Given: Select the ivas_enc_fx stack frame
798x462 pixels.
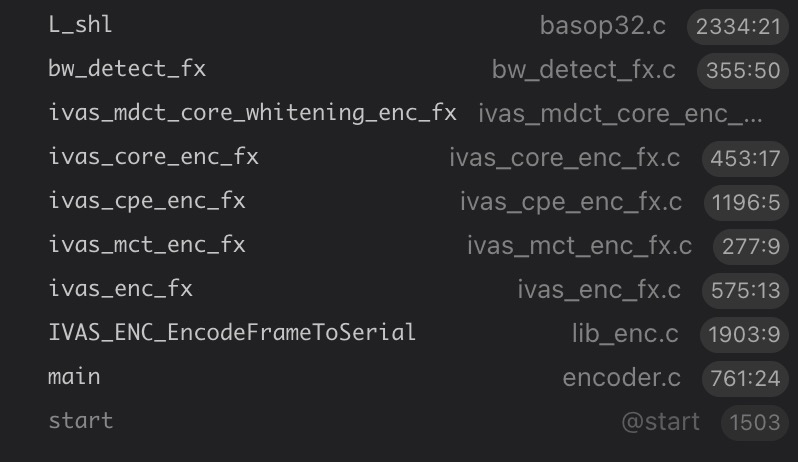Looking at the screenshot, I should [x=120, y=289].
